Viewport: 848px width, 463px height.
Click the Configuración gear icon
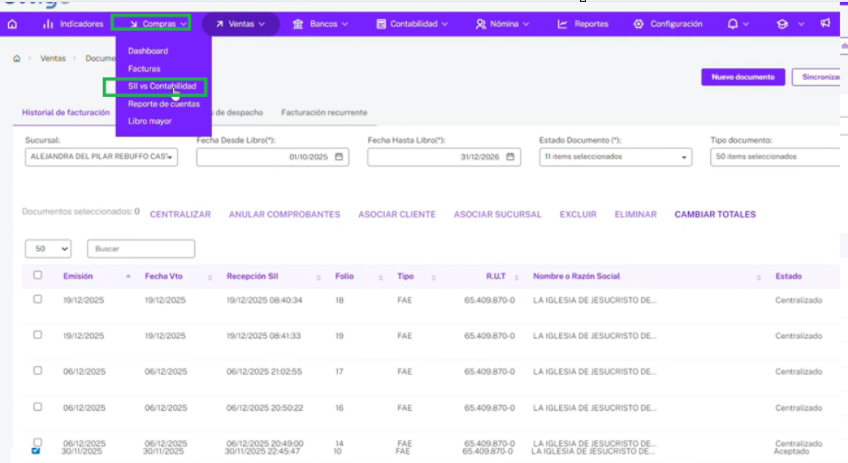click(638, 24)
